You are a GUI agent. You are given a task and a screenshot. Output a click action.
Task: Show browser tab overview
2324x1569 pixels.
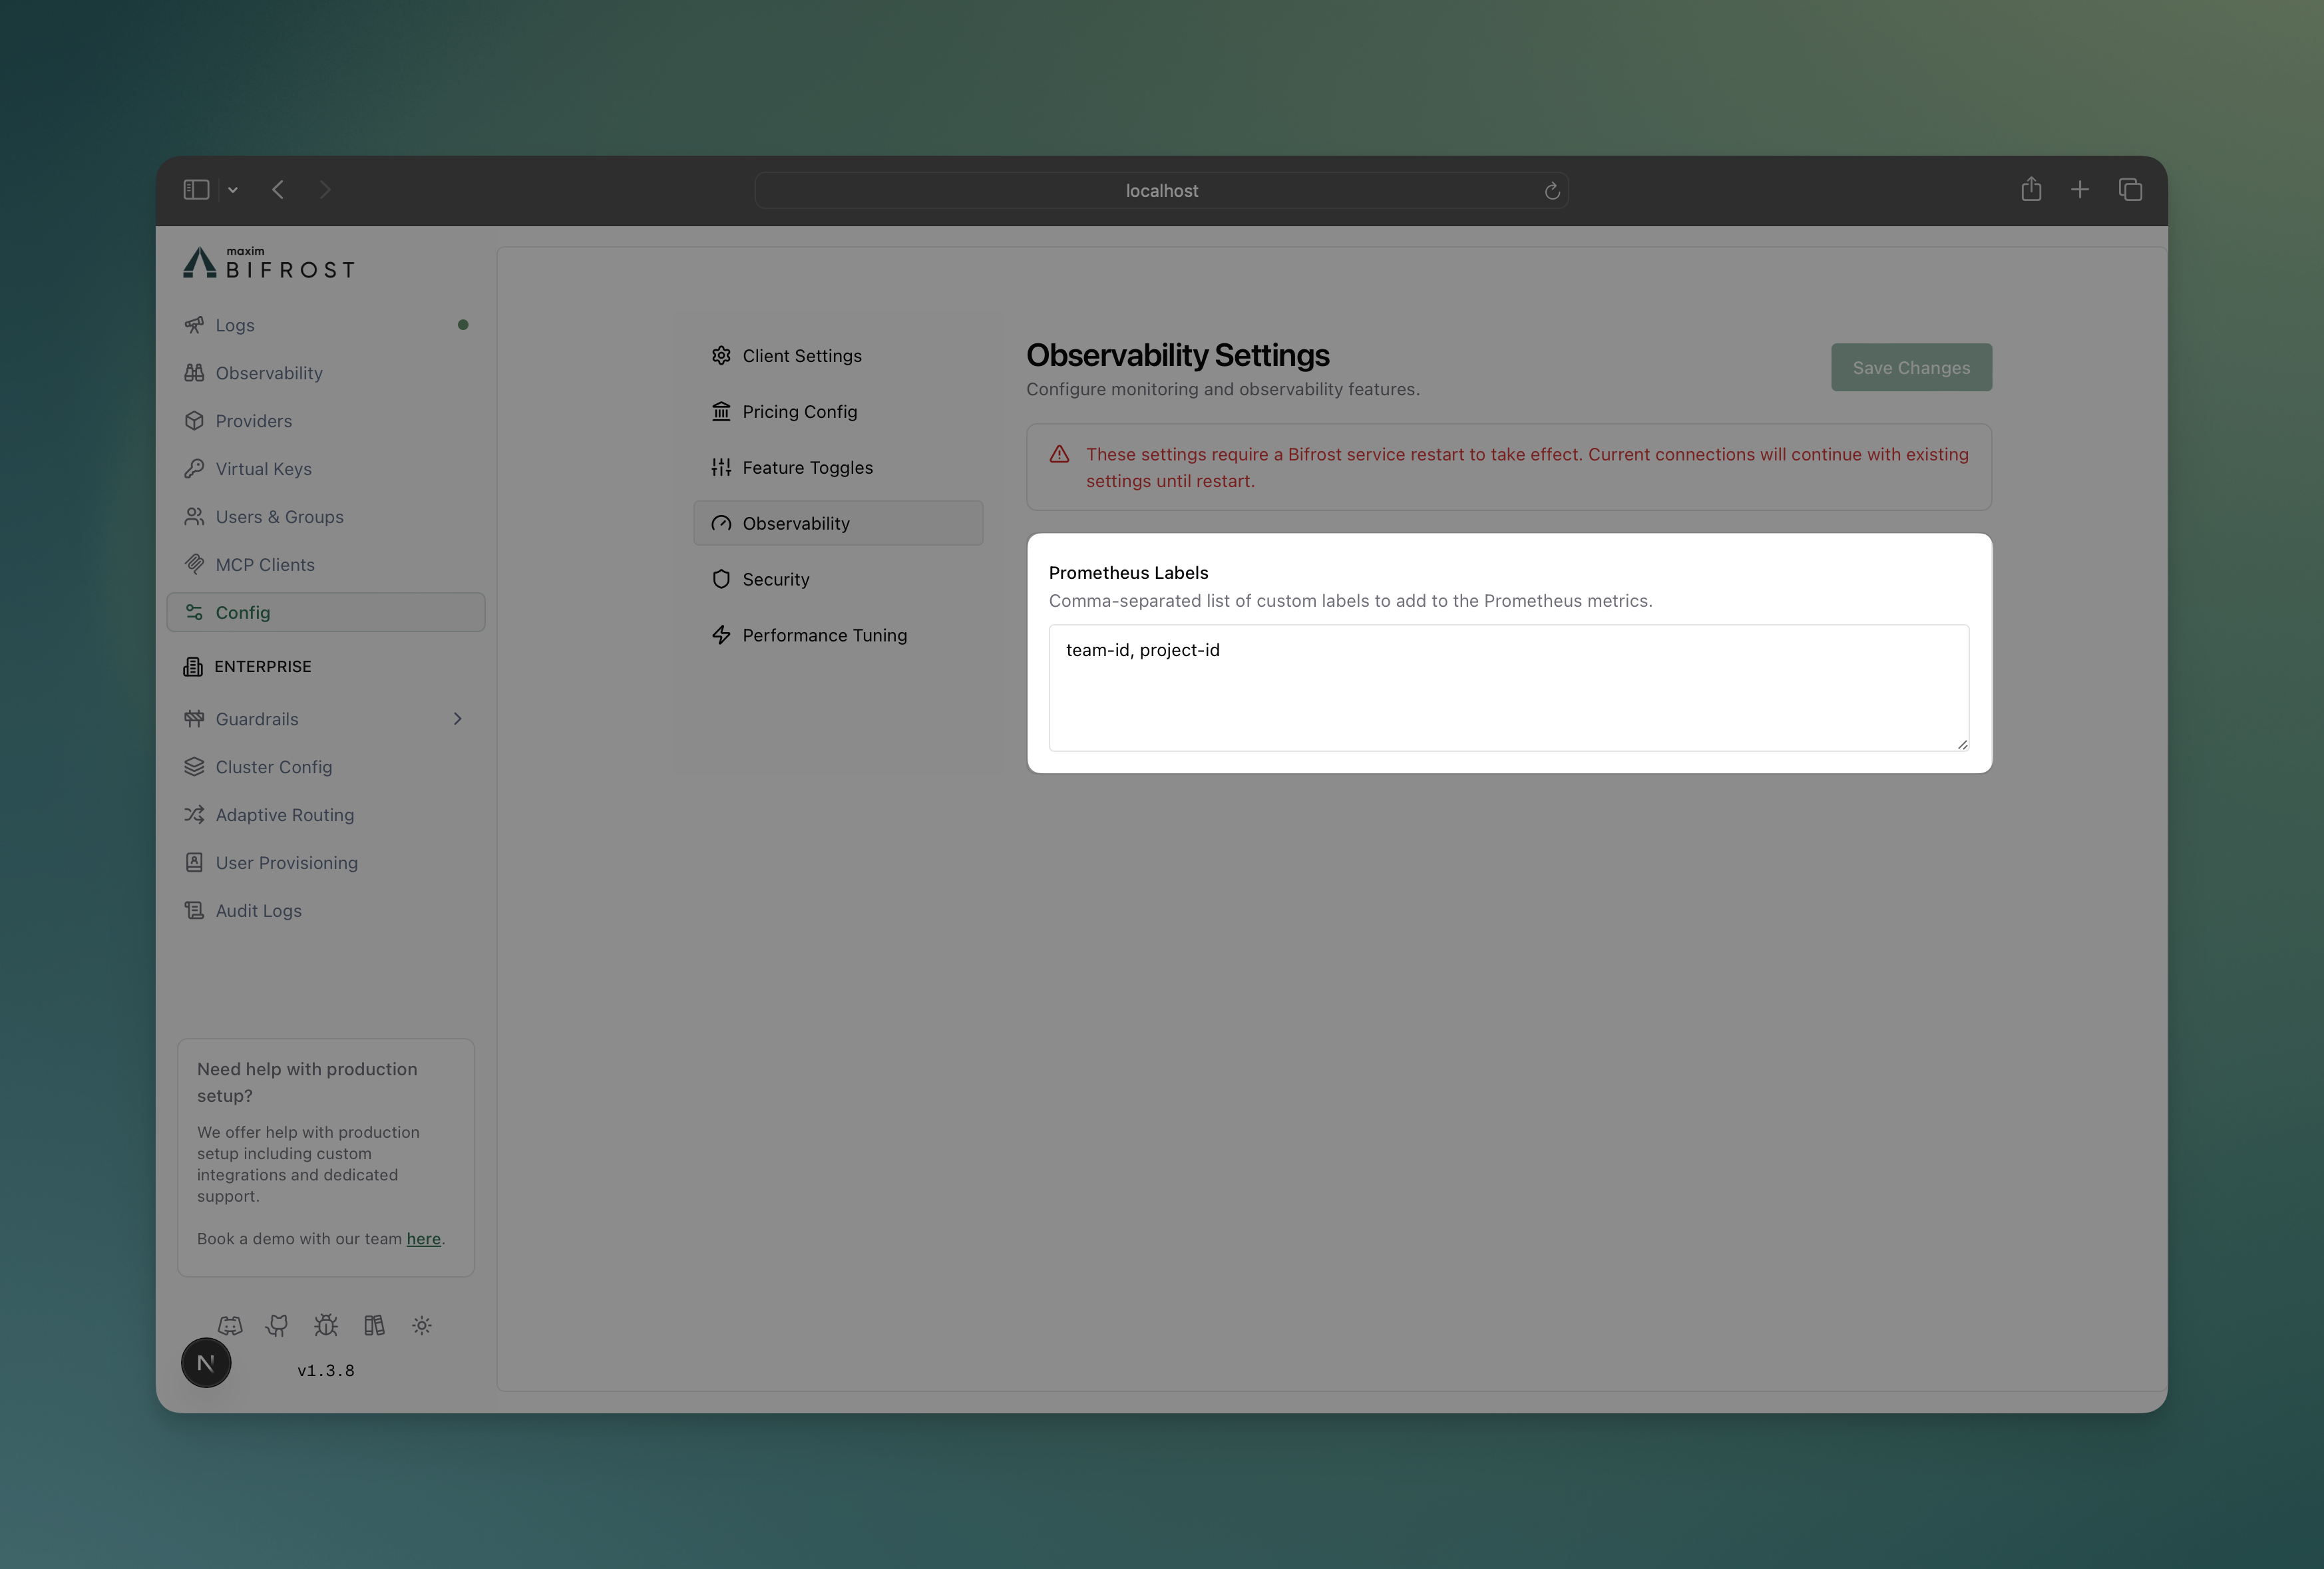click(2130, 190)
